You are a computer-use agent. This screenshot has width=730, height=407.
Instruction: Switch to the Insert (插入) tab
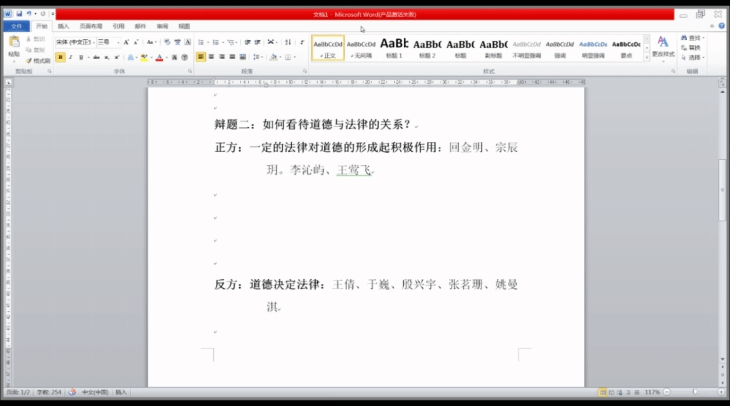[x=64, y=26]
